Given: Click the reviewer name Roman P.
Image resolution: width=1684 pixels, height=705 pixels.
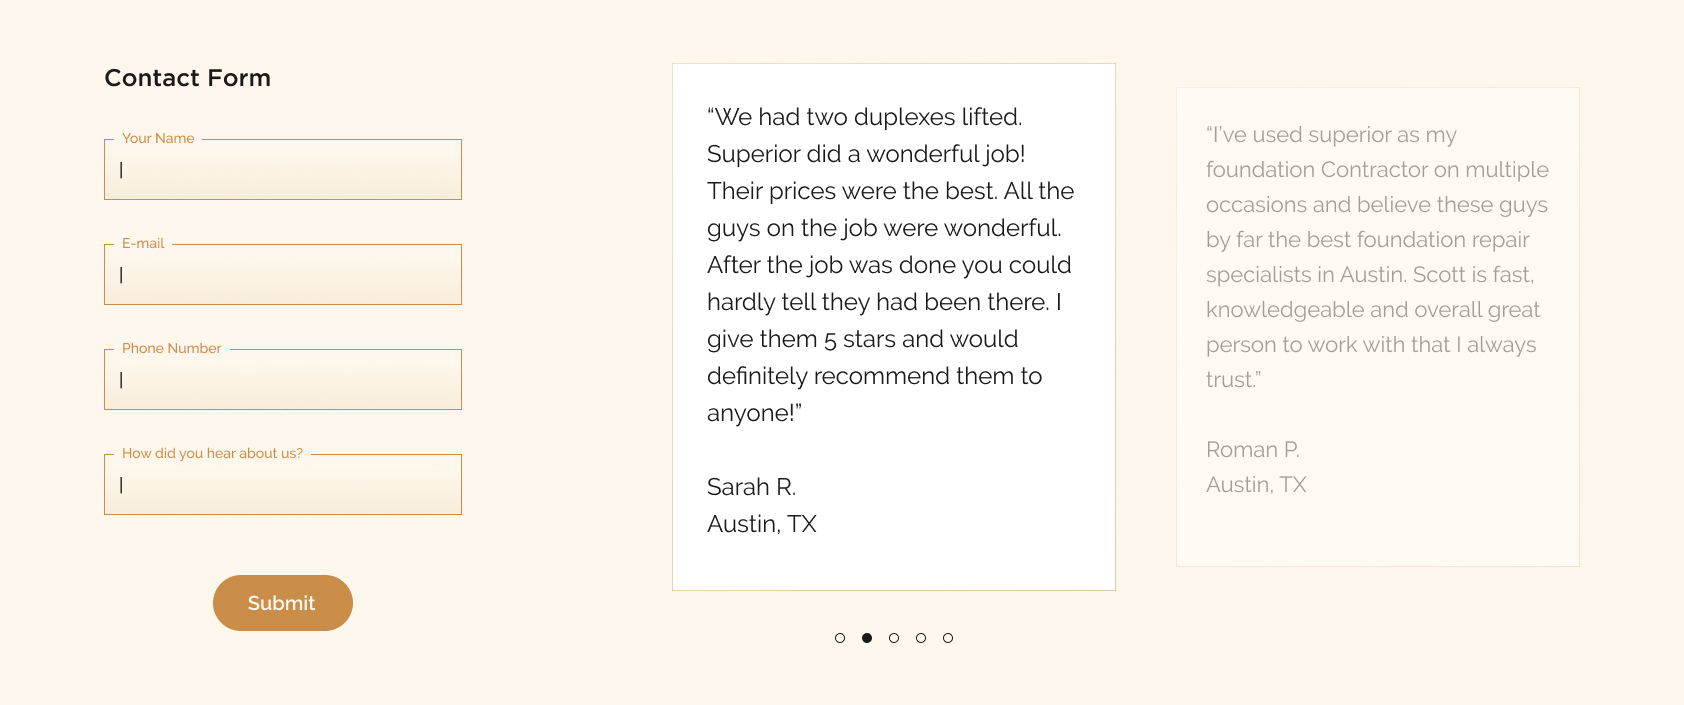Looking at the screenshot, I should [x=1252, y=450].
